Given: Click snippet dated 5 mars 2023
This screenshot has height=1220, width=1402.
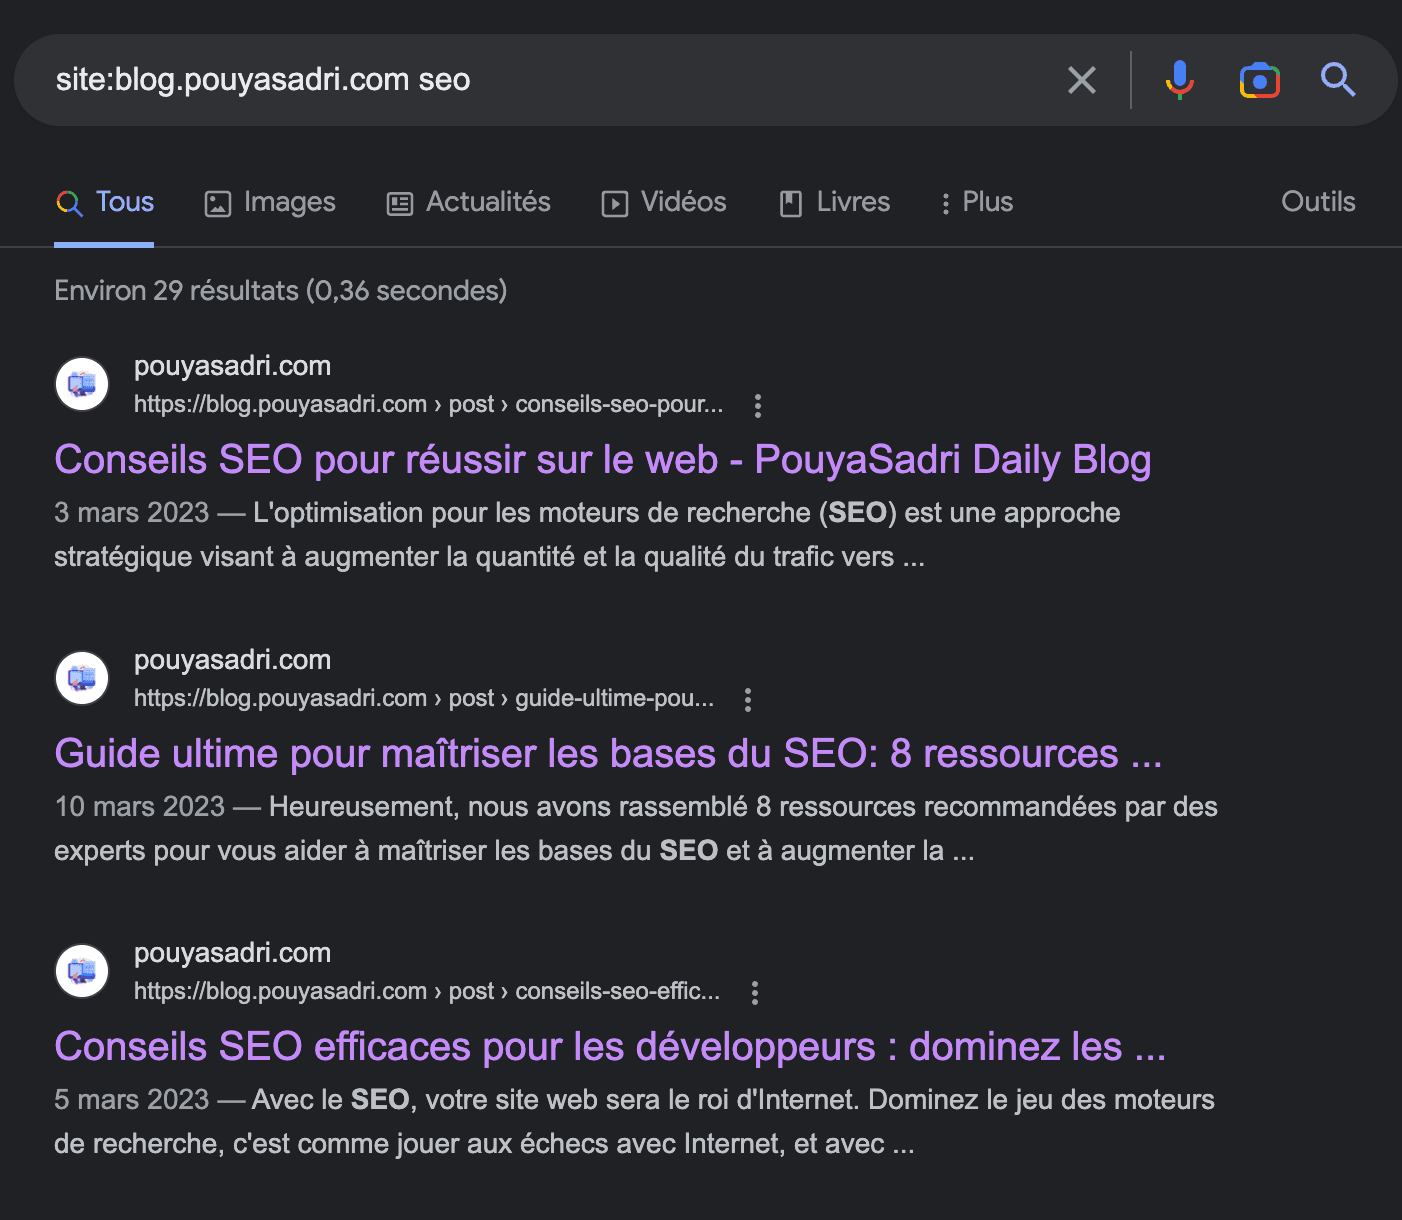Looking at the screenshot, I should 634,1122.
